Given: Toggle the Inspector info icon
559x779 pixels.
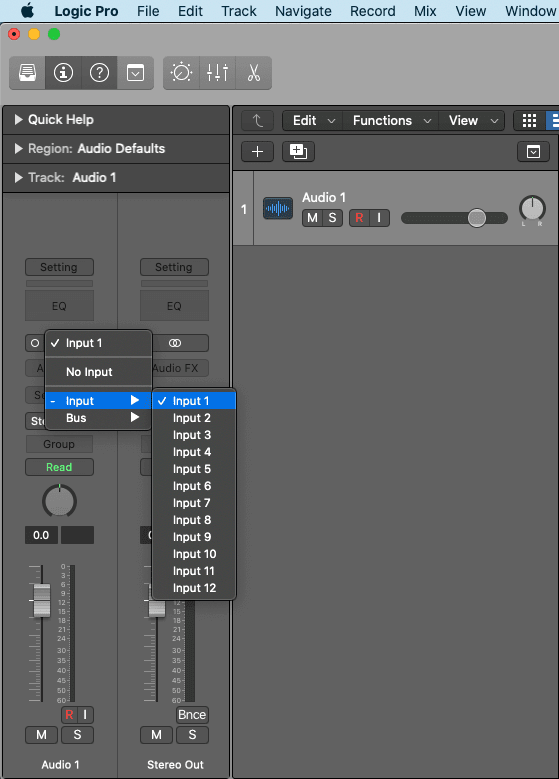Looking at the screenshot, I should click(x=63, y=73).
